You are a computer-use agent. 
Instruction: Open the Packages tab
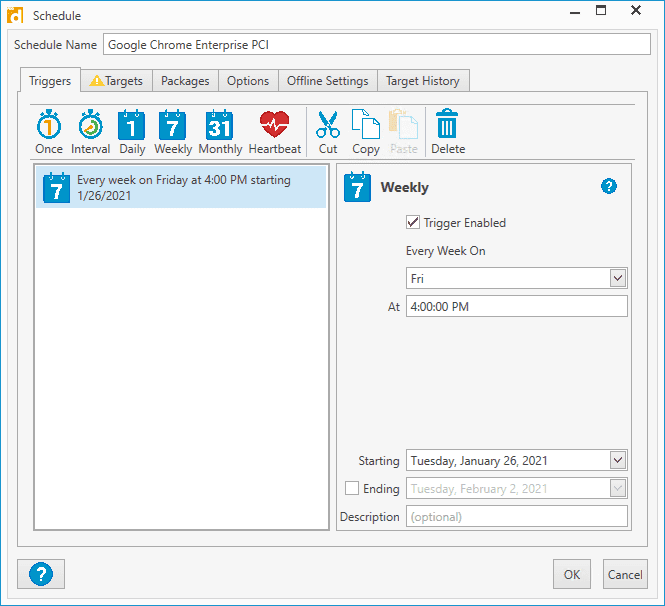pyautogui.click(x=185, y=81)
